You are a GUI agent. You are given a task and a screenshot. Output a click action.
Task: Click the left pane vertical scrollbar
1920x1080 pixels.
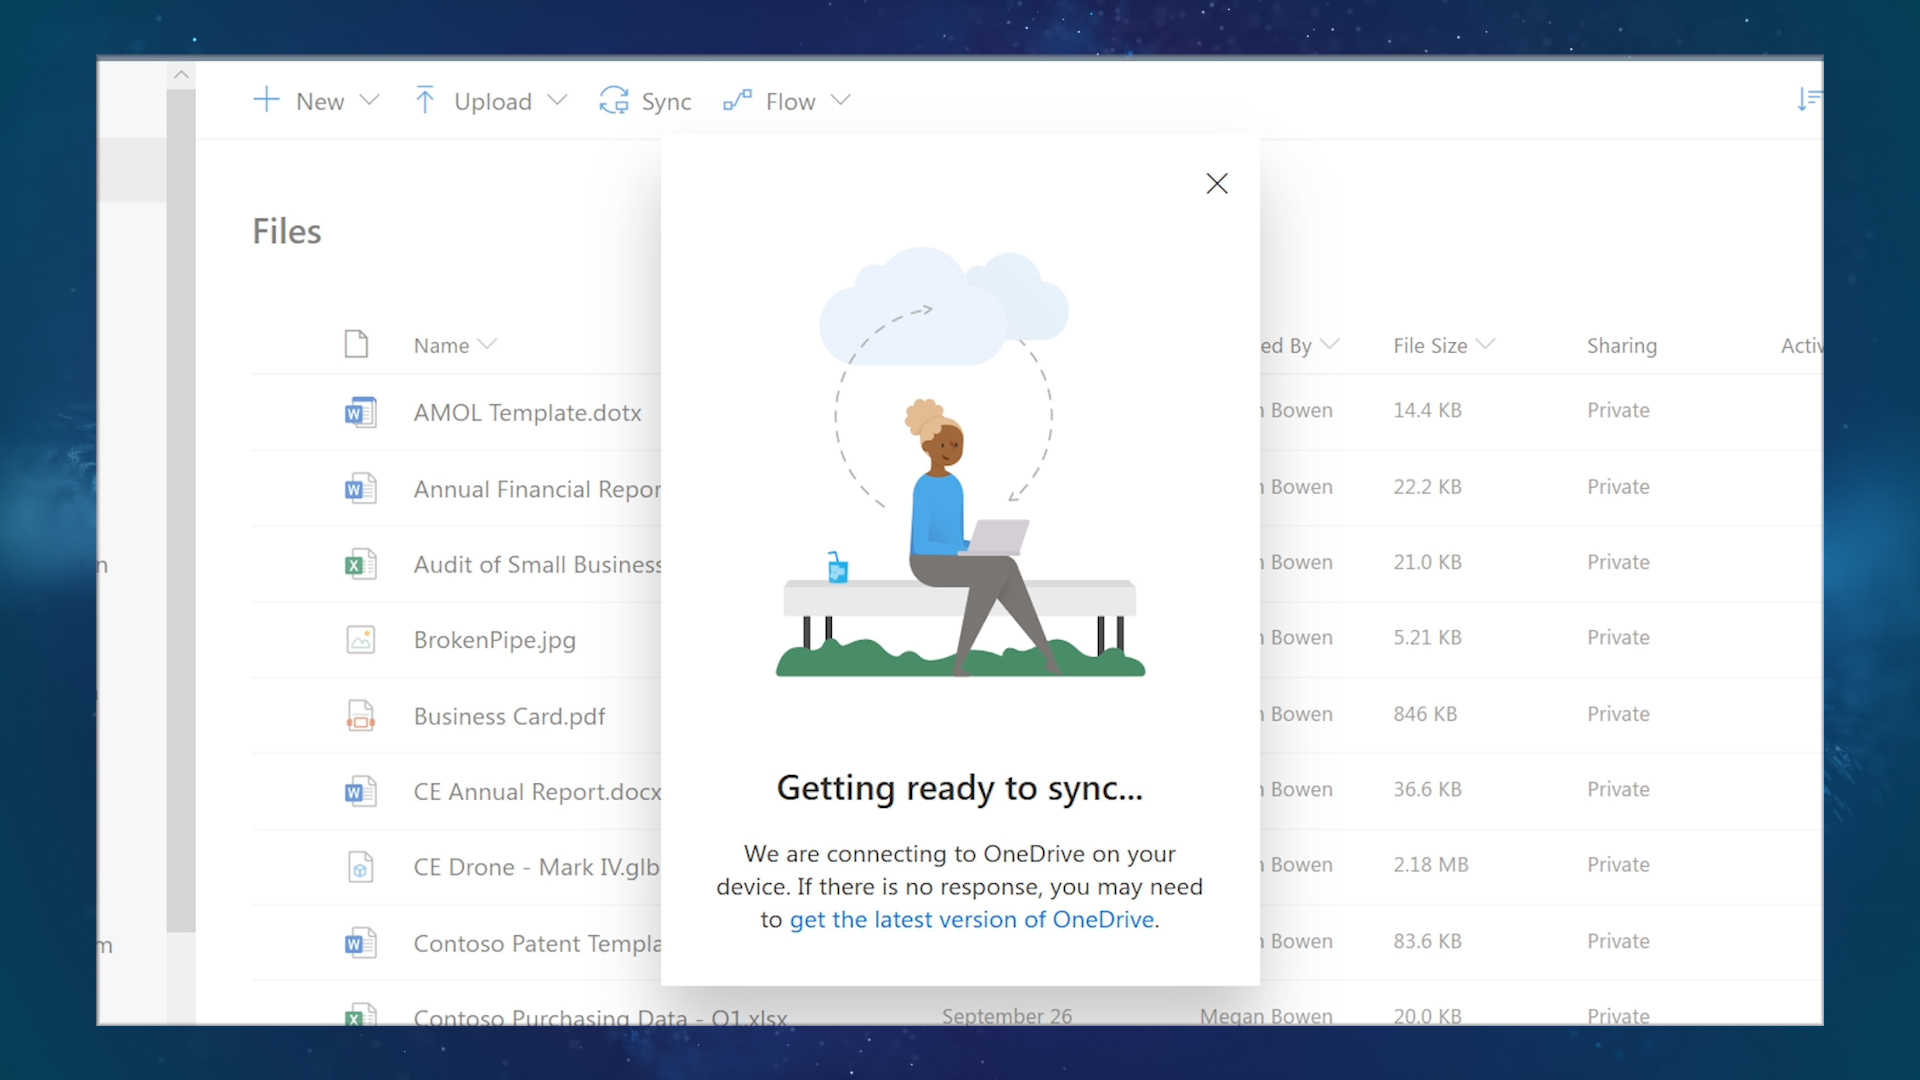(x=181, y=510)
